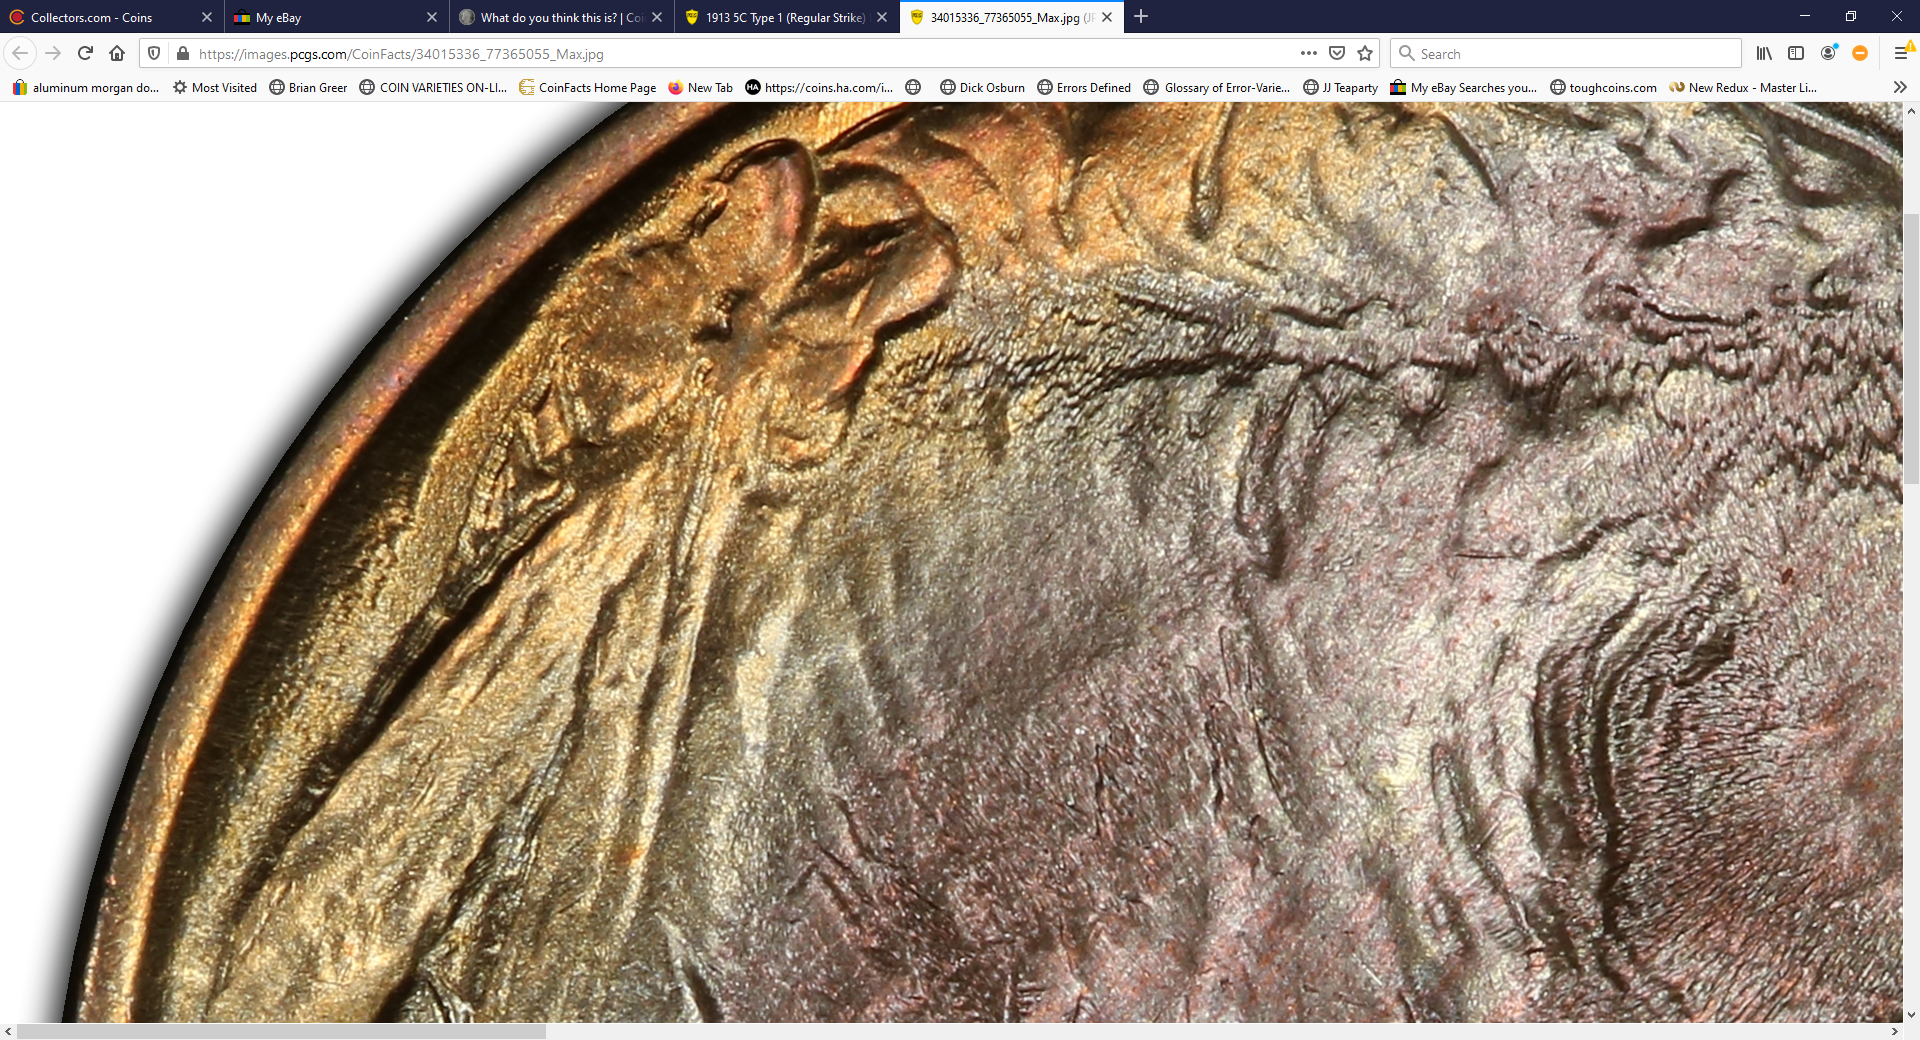Open the Library view icon
Screen dimensions: 1920x1040
[1764, 53]
